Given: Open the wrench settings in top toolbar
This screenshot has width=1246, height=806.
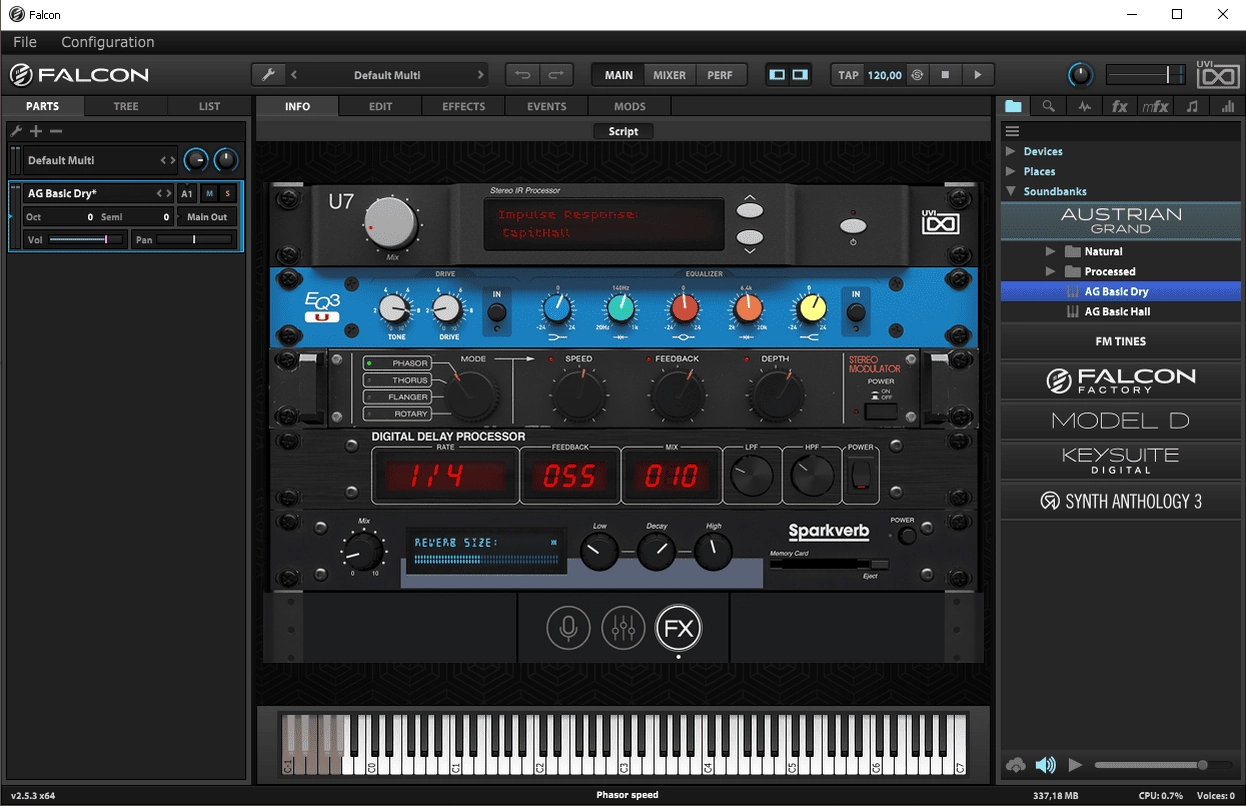Looking at the screenshot, I should 268,75.
